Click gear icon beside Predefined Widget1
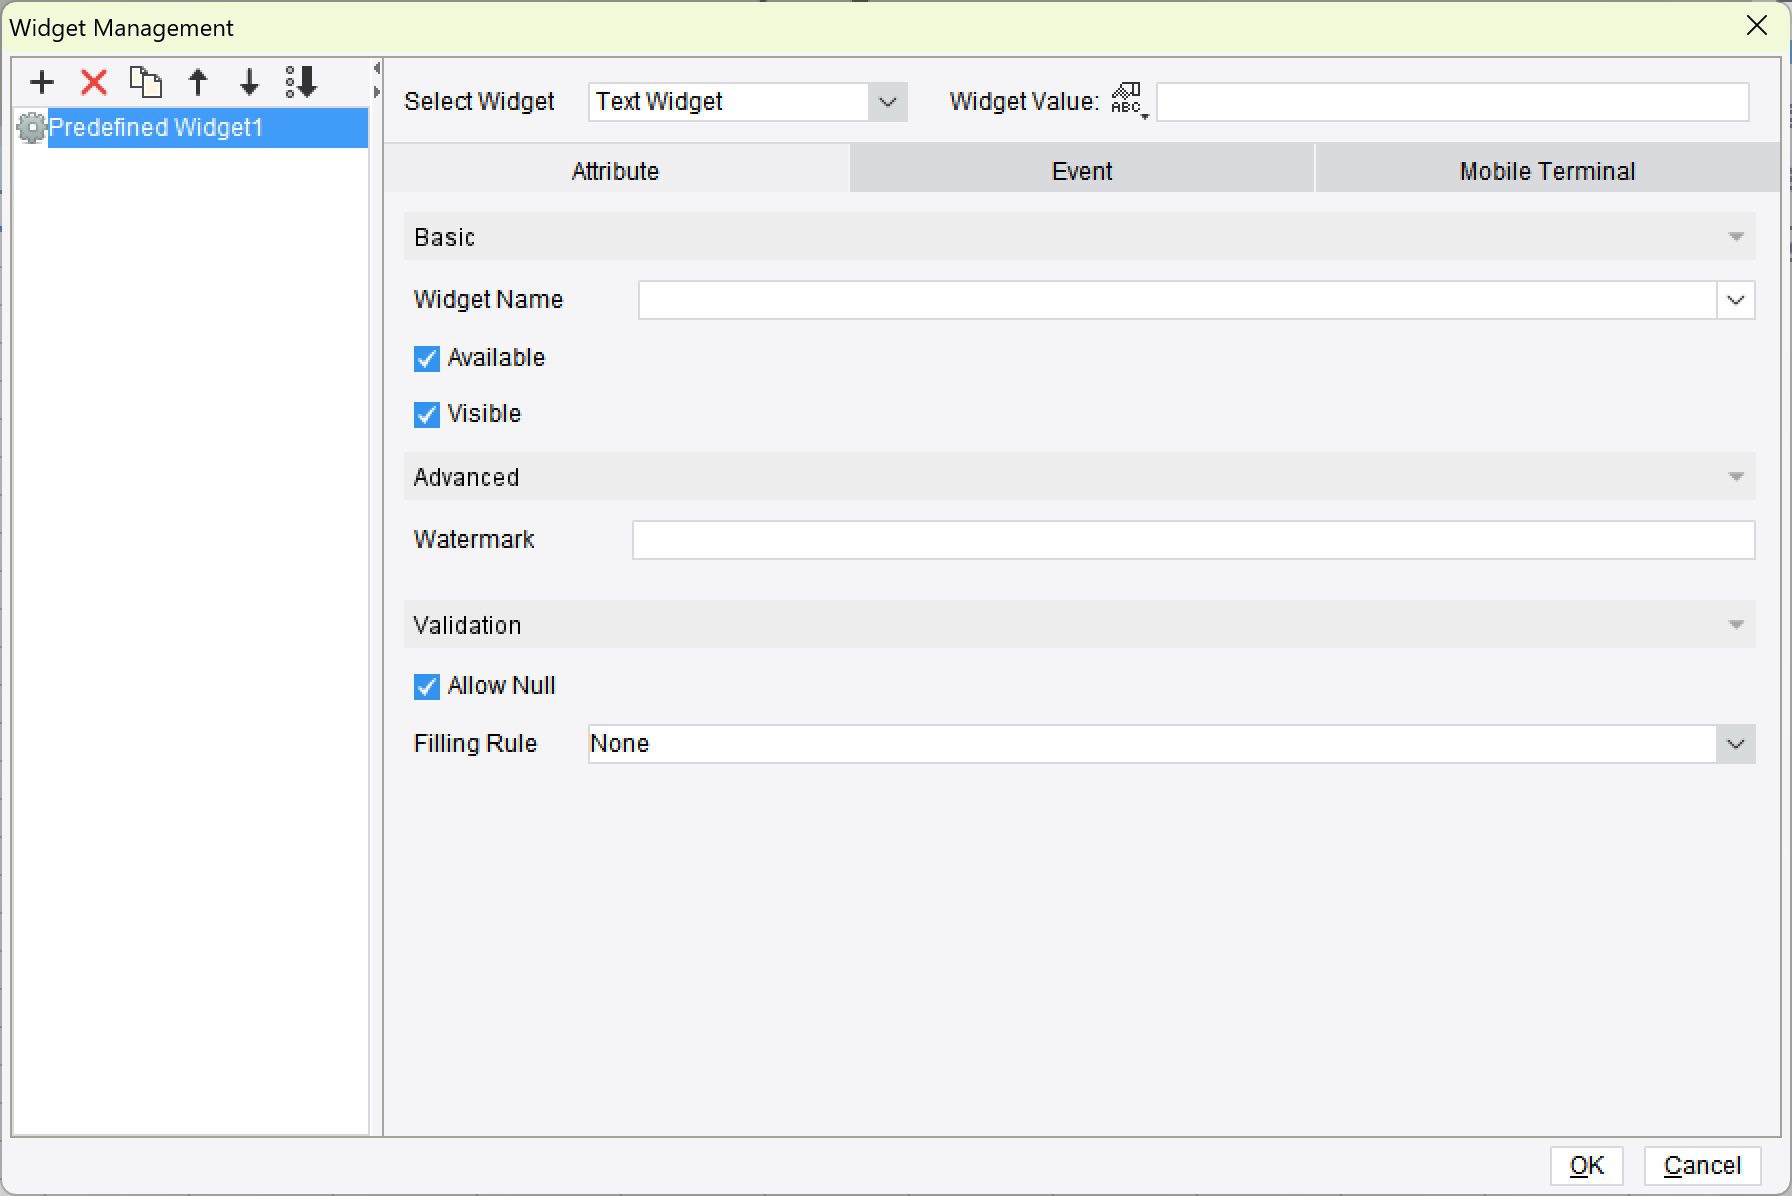 tap(32, 128)
